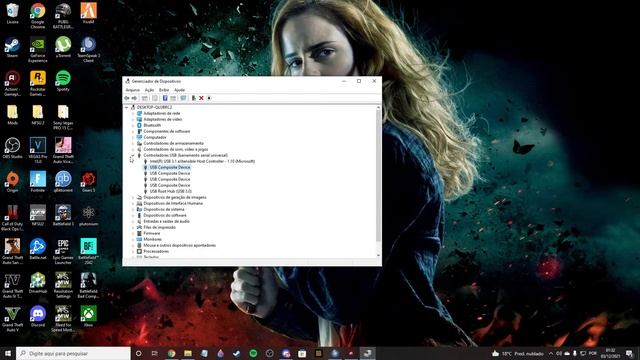Select the Computador tree item
This screenshot has width=640, height=360.
tap(155, 137)
